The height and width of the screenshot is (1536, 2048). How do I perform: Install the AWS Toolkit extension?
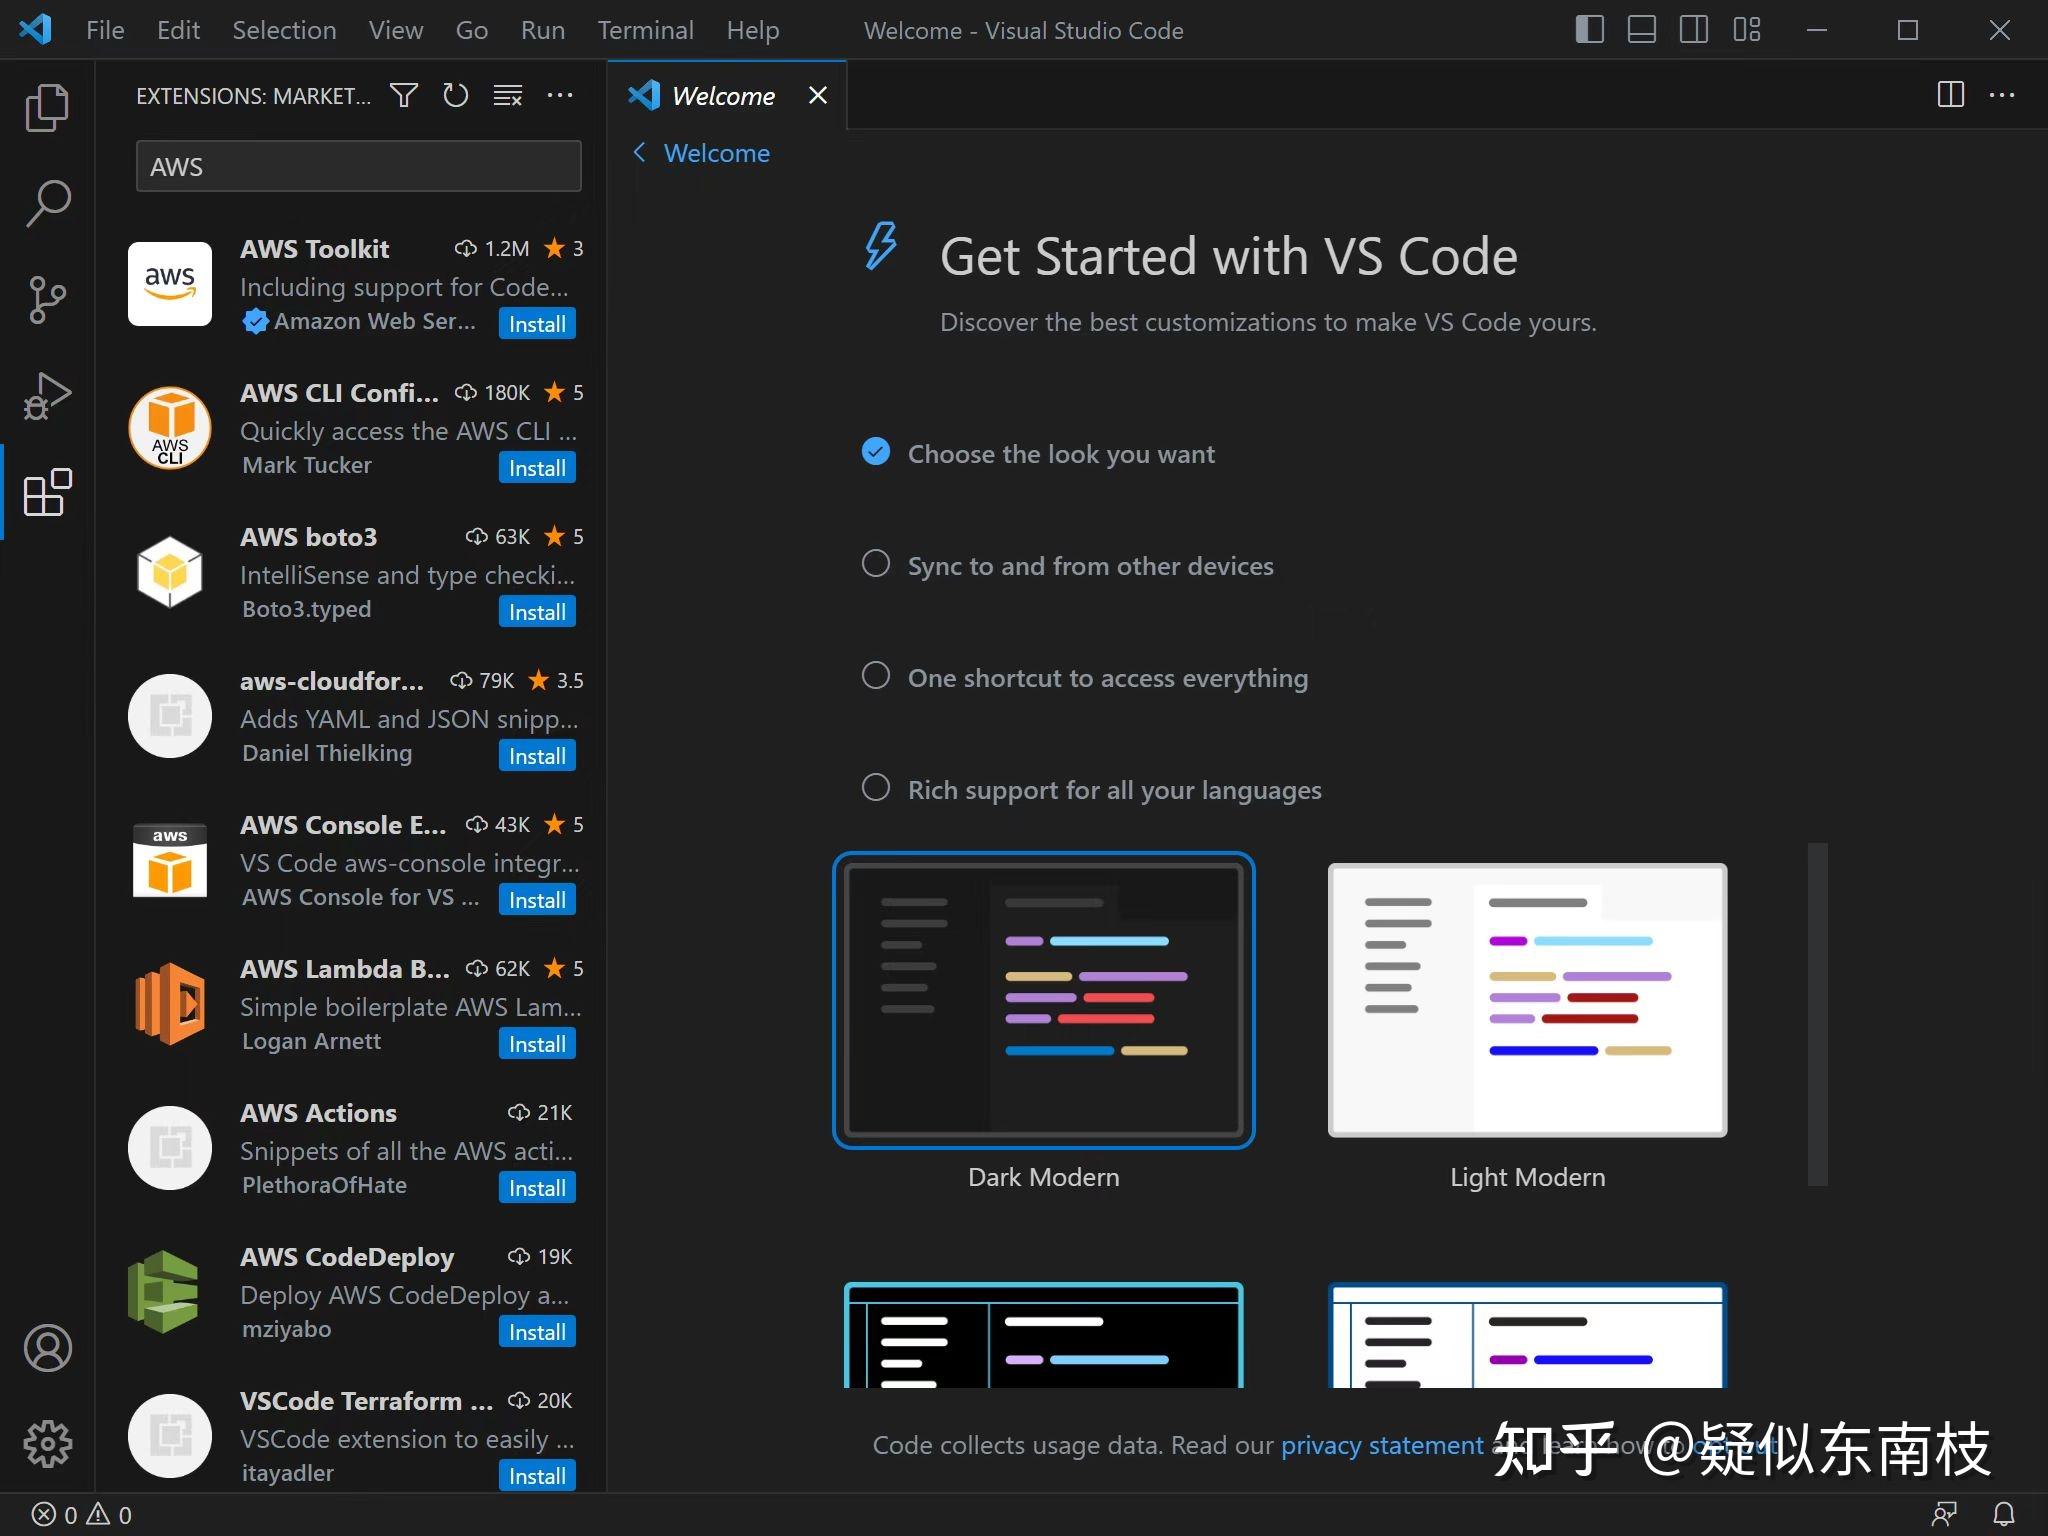tap(537, 323)
